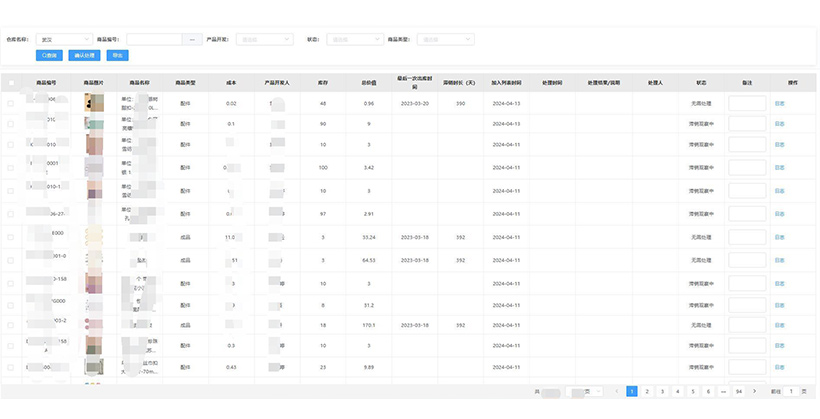Check the second table row checkbox
Image resolution: width=820 pixels, height=419 pixels.
coord(11,124)
